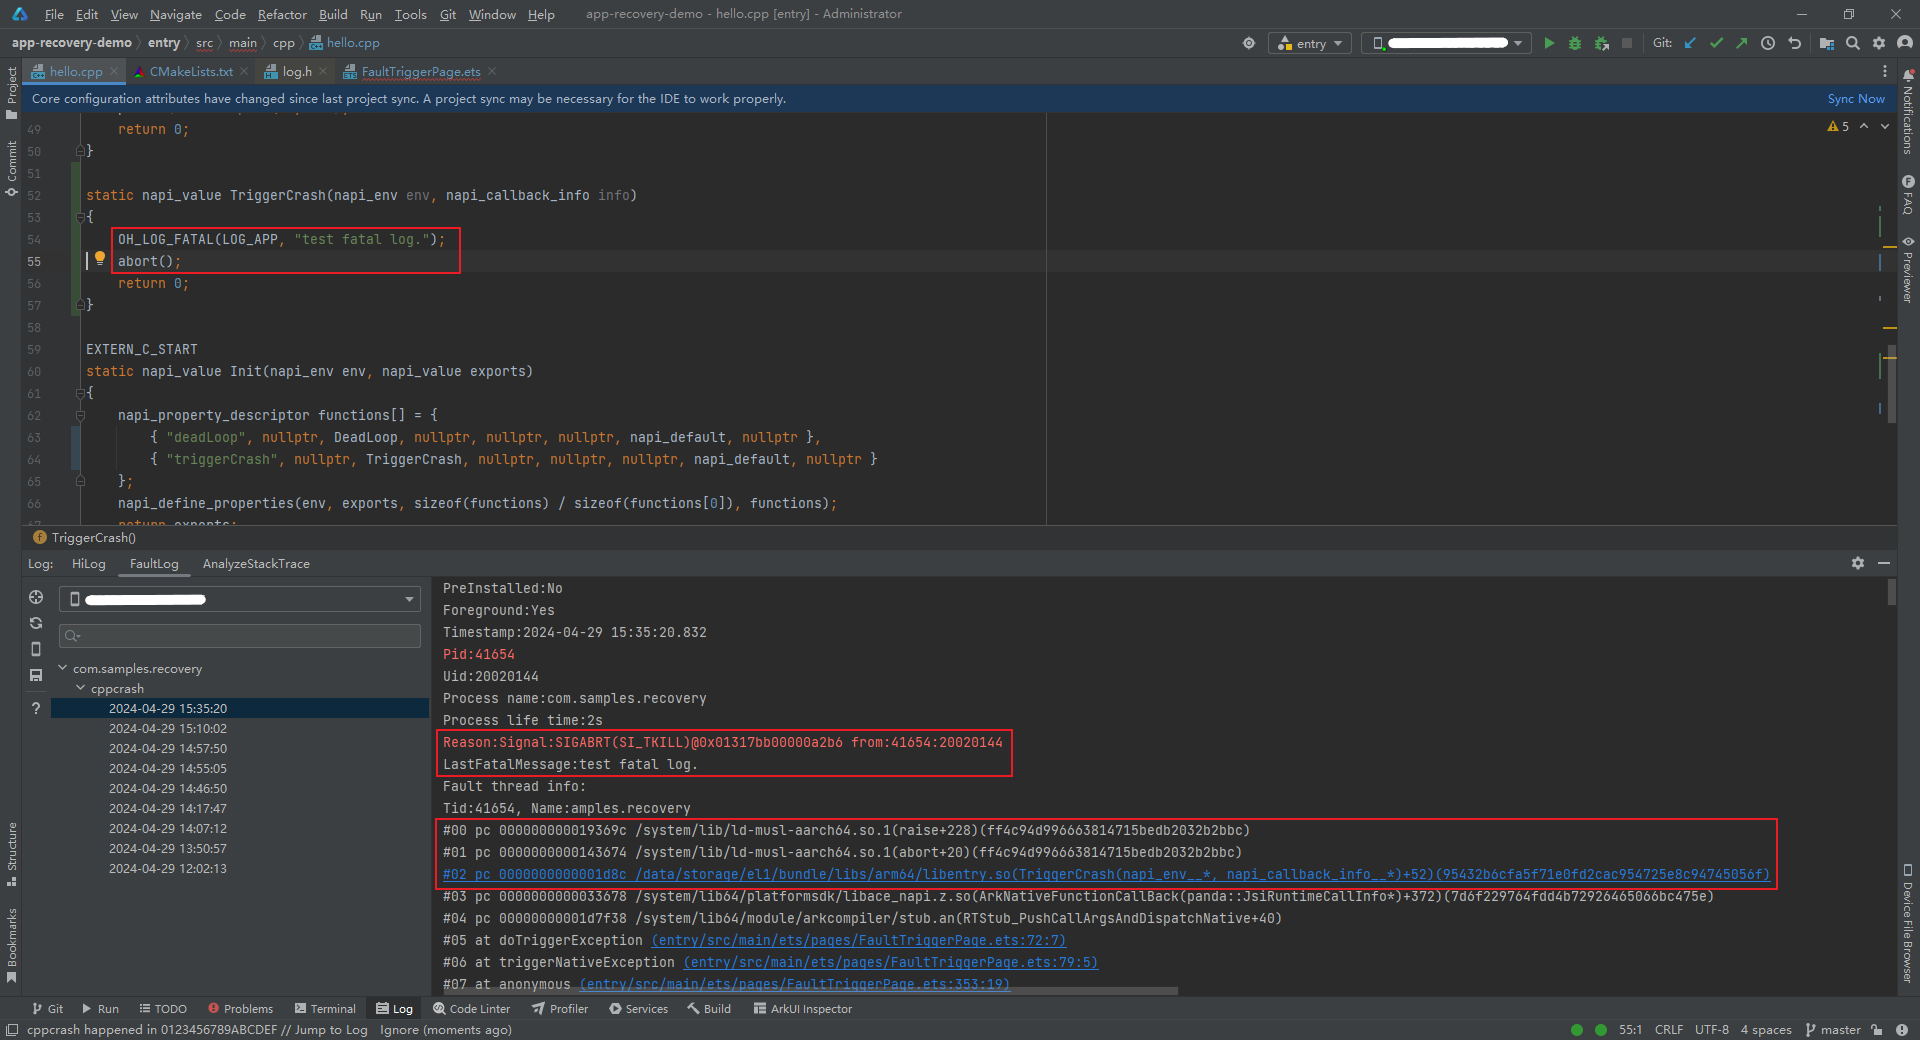This screenshot has width=1920, height=1040.
Task: Open Log panel settings gear
Action: 1857,563
